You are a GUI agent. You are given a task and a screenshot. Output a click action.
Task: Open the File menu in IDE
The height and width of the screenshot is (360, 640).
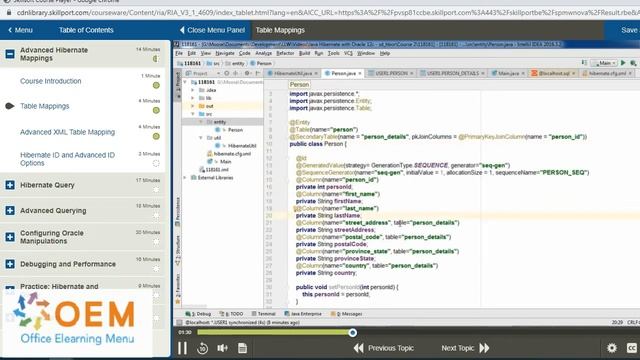tap(179, 53)
